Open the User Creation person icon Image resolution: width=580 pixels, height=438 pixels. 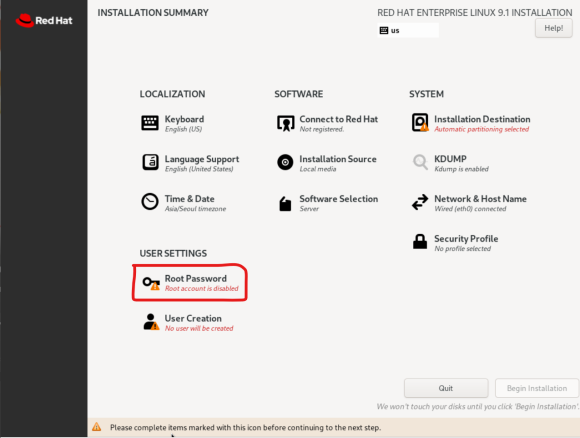tap(151, 322)
